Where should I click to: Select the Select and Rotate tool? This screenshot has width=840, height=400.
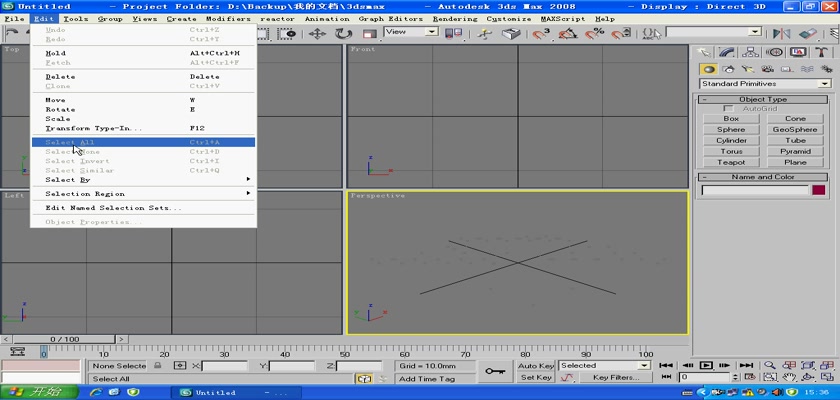pos(343,34)
